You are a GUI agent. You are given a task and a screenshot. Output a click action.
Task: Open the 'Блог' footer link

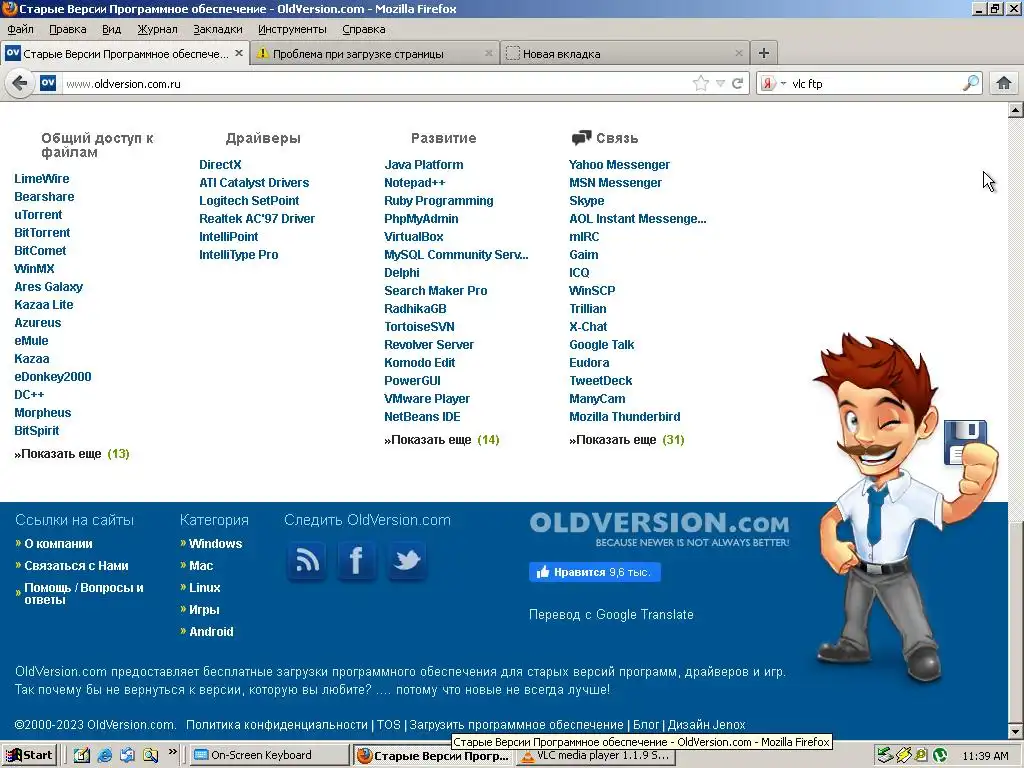[646, 725]
